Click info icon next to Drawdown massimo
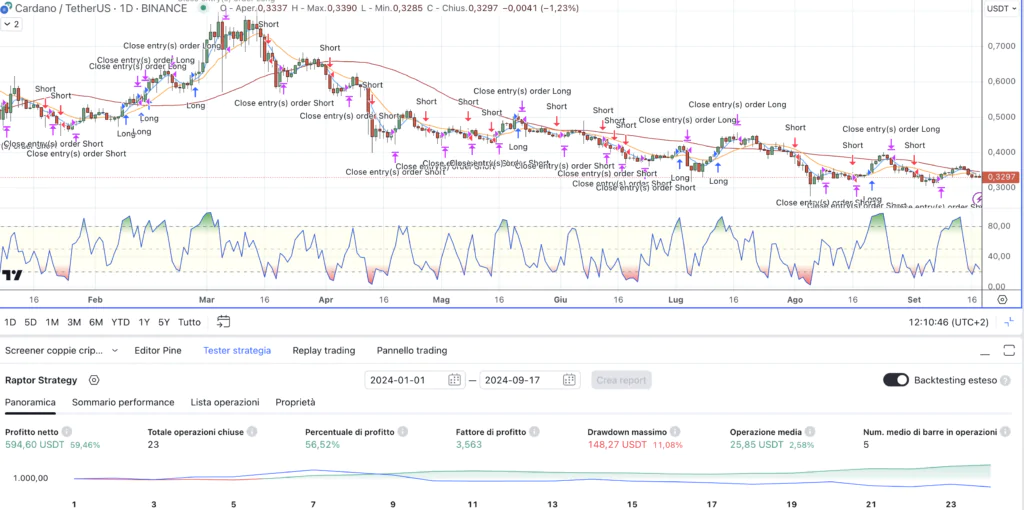The image size is (1024, 510). point(675,432)
